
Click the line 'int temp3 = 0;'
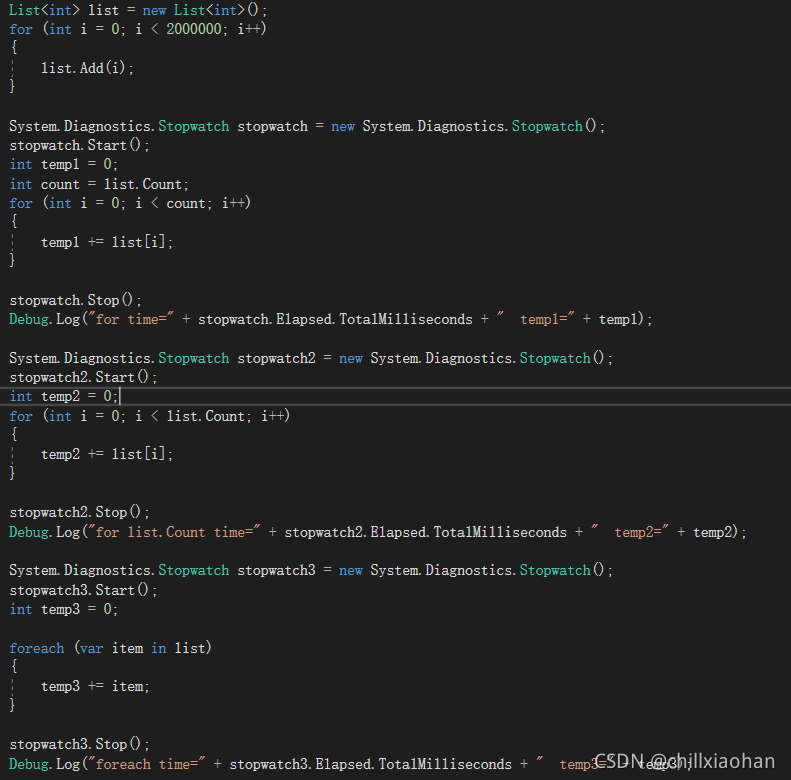pos(64,609)
